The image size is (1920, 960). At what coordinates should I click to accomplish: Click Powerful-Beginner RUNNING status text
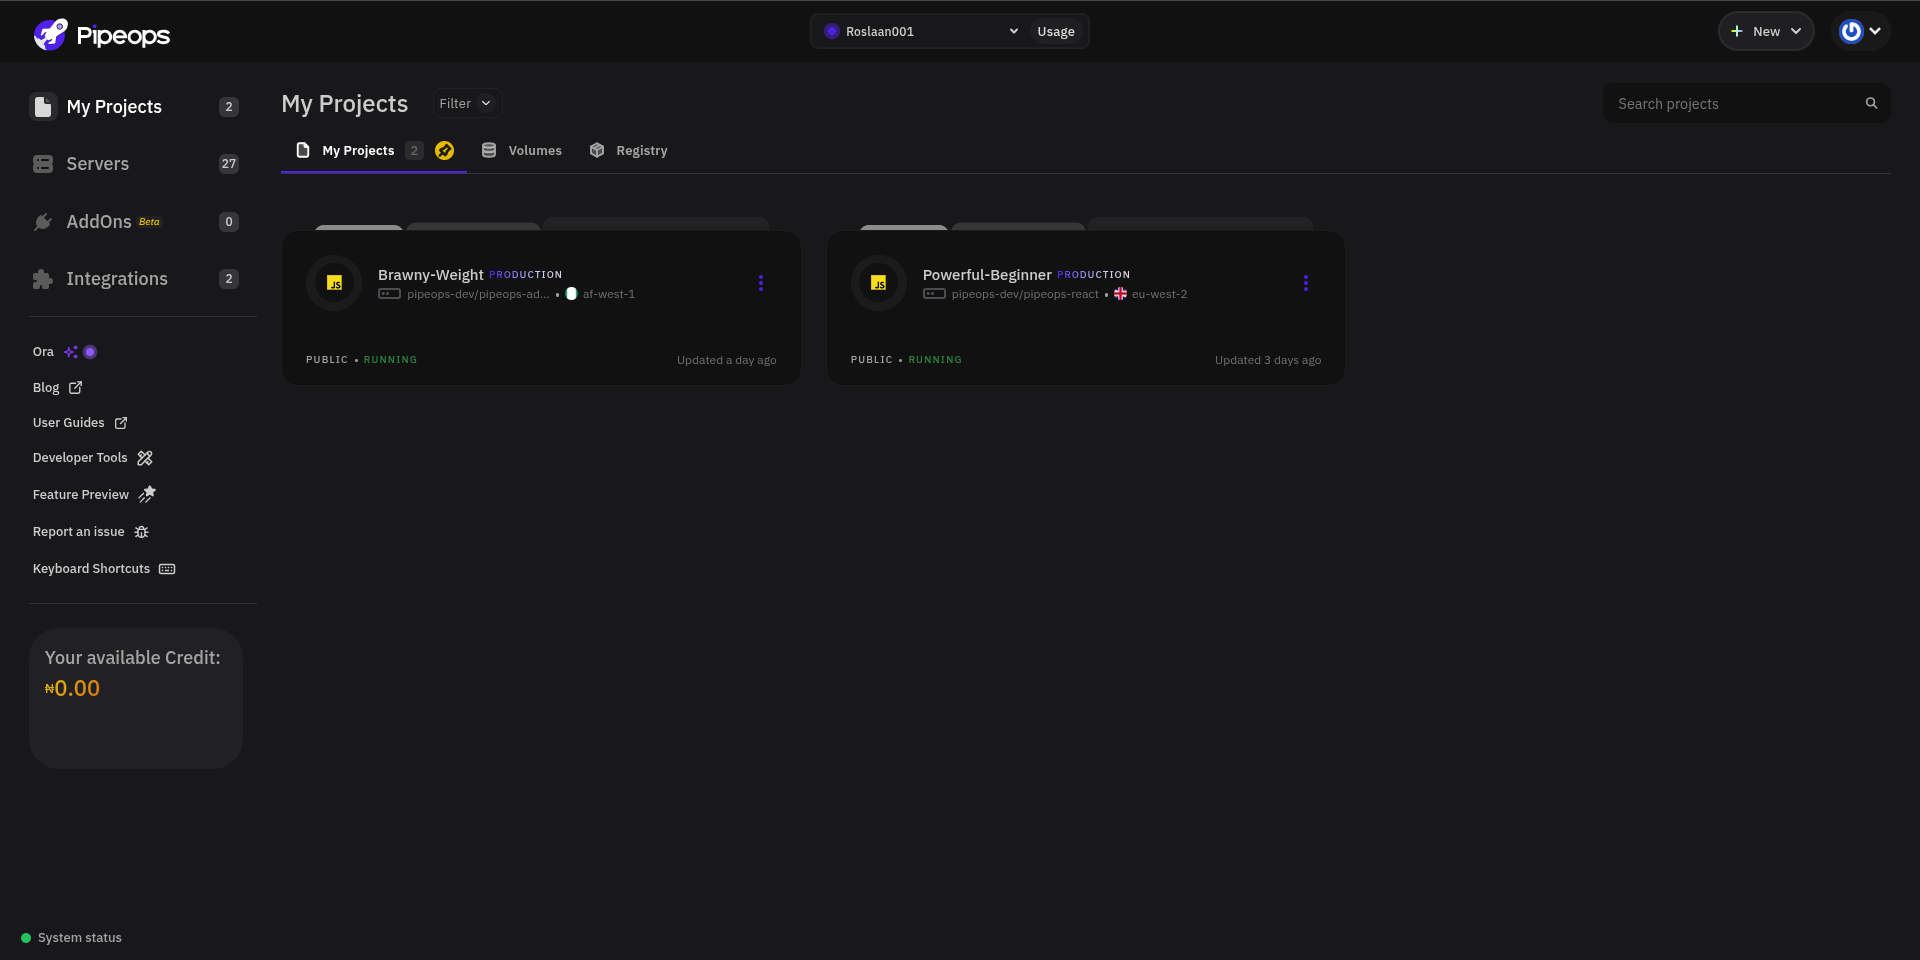935,360
